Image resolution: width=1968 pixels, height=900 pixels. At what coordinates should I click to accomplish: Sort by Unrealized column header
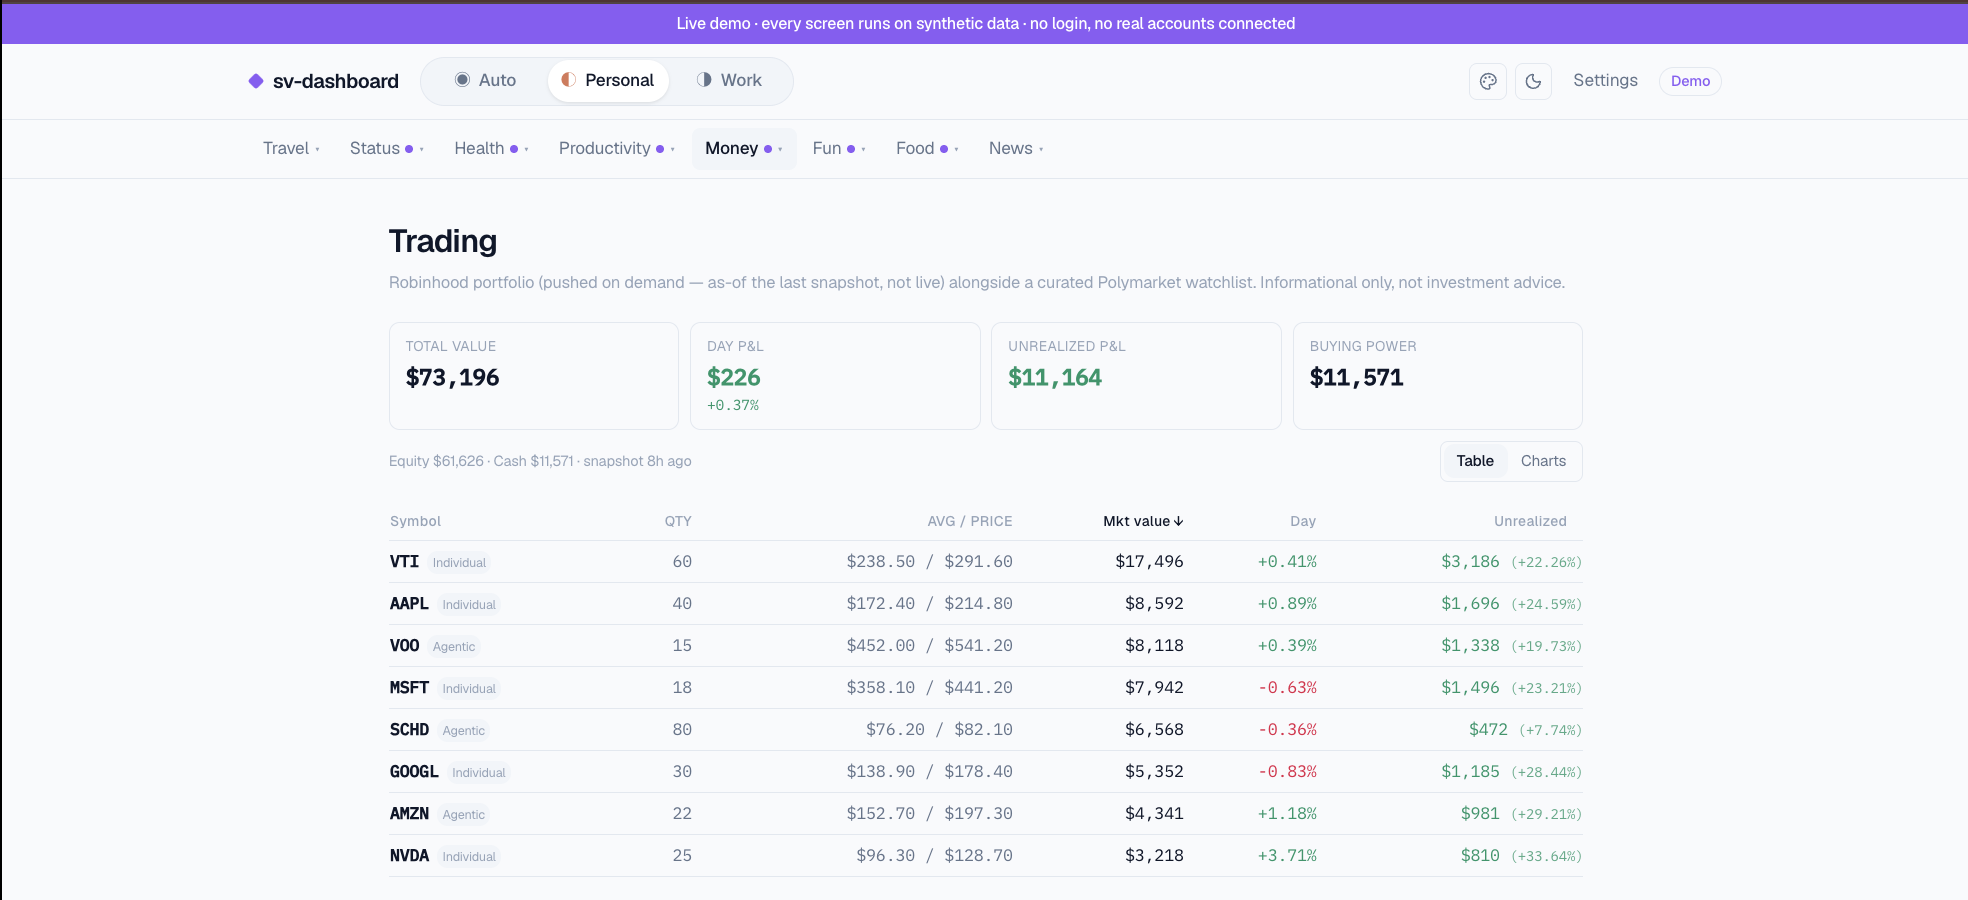tap(1530, 521)
